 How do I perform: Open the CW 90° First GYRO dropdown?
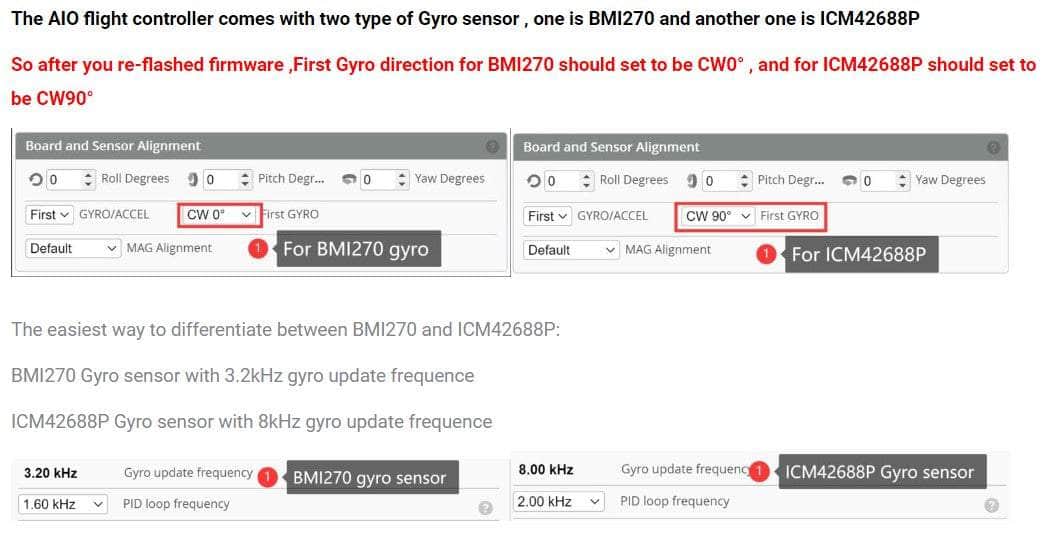[x=718, y=216]
